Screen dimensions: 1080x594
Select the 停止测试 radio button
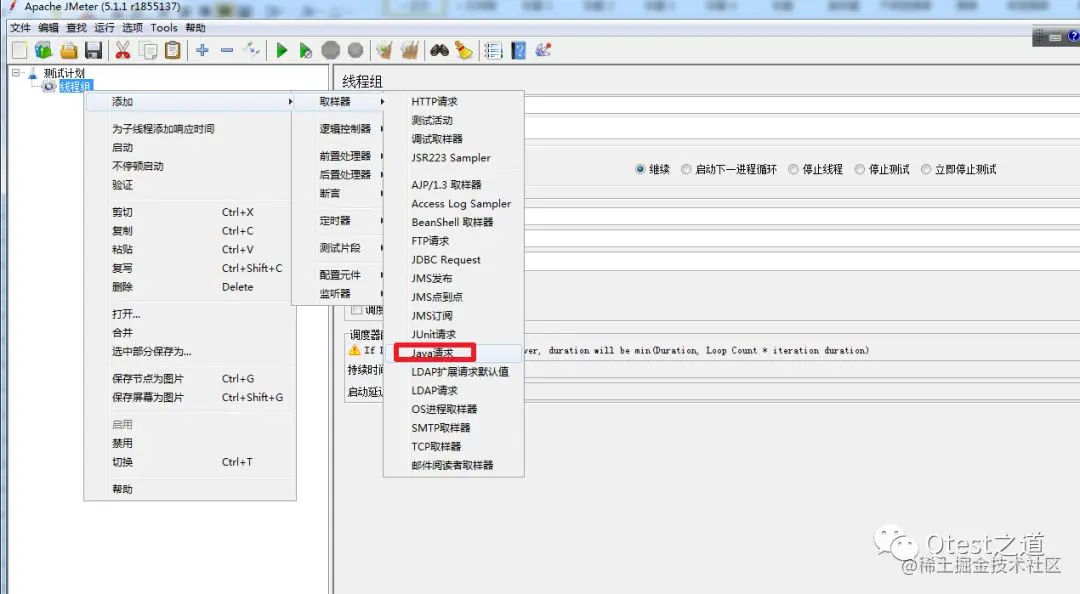pos(860,170)
